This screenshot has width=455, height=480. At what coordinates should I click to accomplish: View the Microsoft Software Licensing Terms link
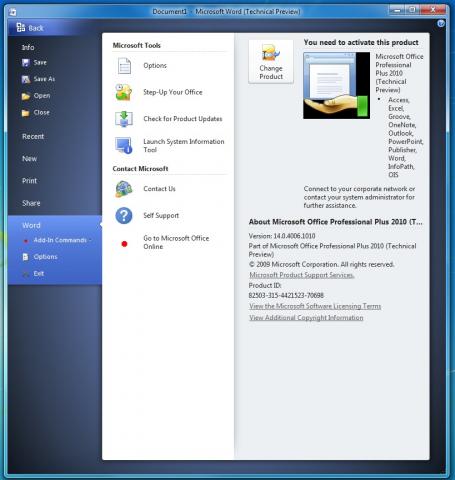pos(315,306)
